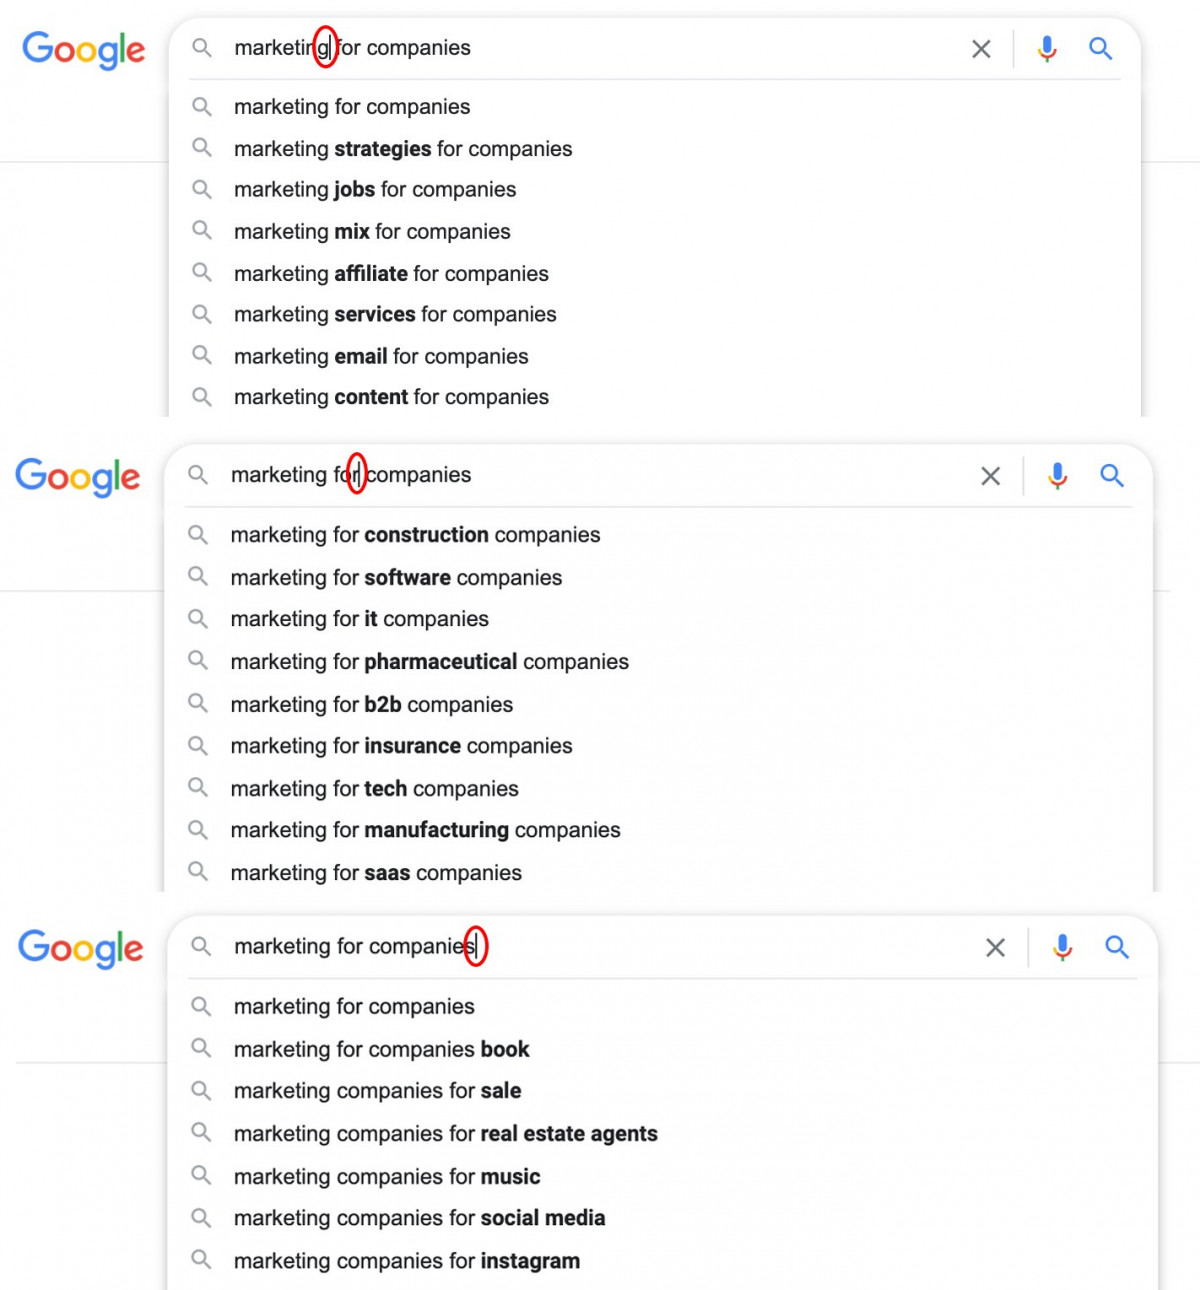Image resolution: width=1200 pixels, height=1290 pixels.
Task: Clear the bottom search box with X icon
Action: pos(995,948)
